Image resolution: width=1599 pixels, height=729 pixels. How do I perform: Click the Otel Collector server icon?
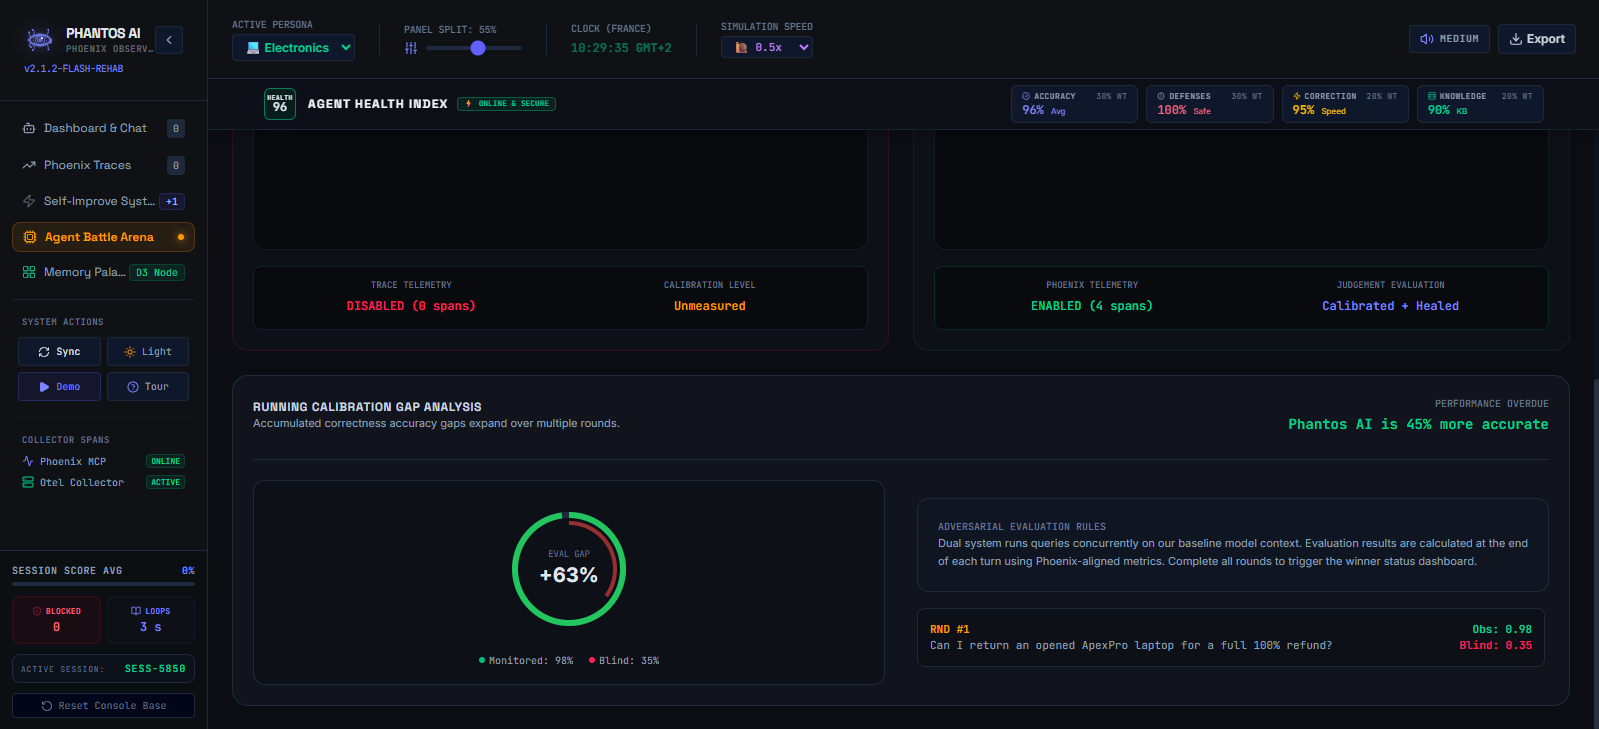point(28,482)
